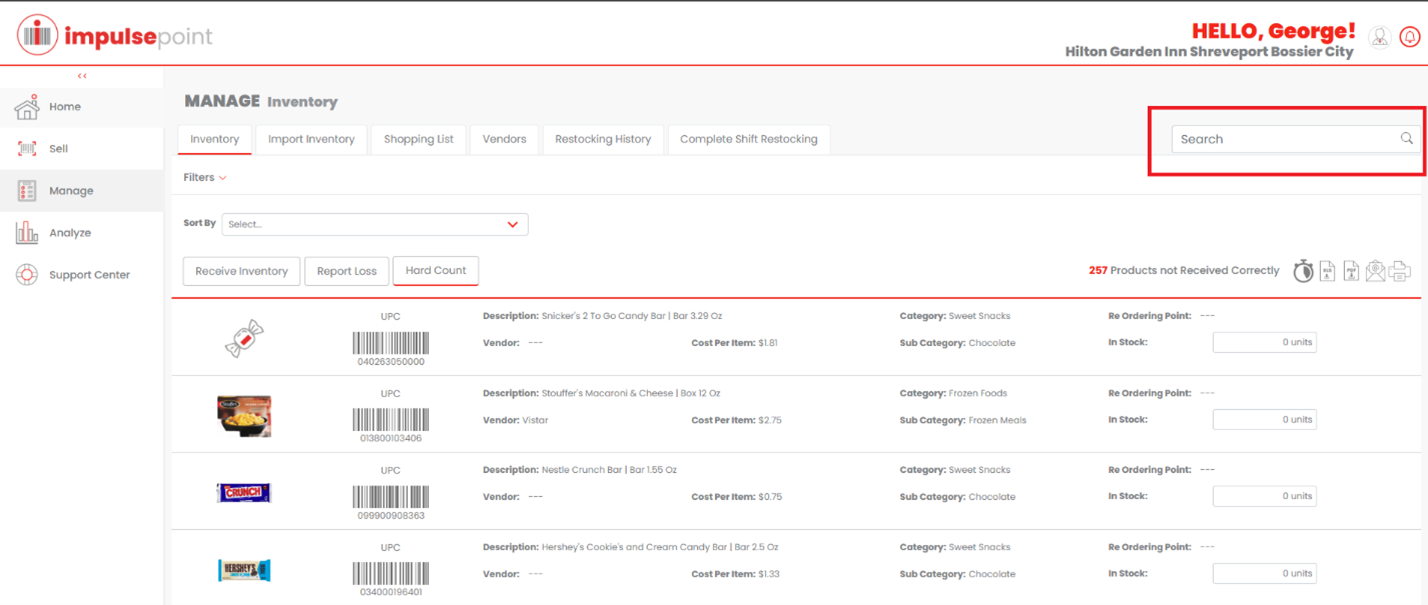Open the Home page from sidebar
This screenshot has height=605, width=1428.
coord(64,106)
